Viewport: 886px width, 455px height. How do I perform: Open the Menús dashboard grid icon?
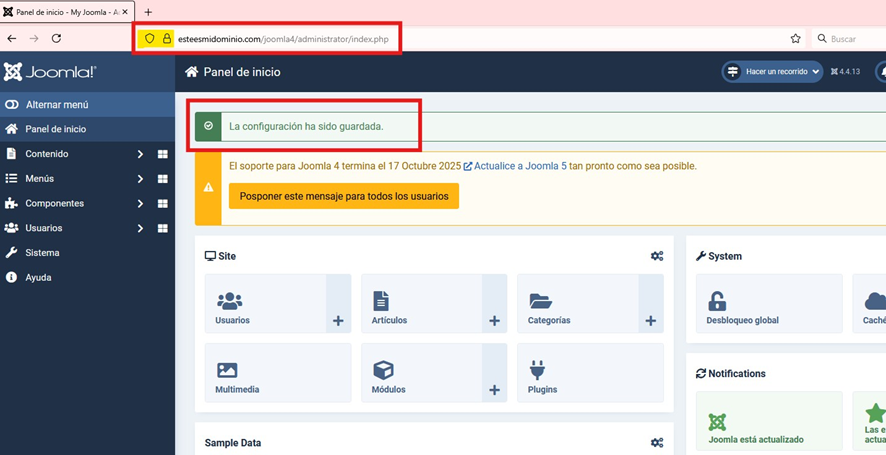pyautogui.click(x=163, y=179)
